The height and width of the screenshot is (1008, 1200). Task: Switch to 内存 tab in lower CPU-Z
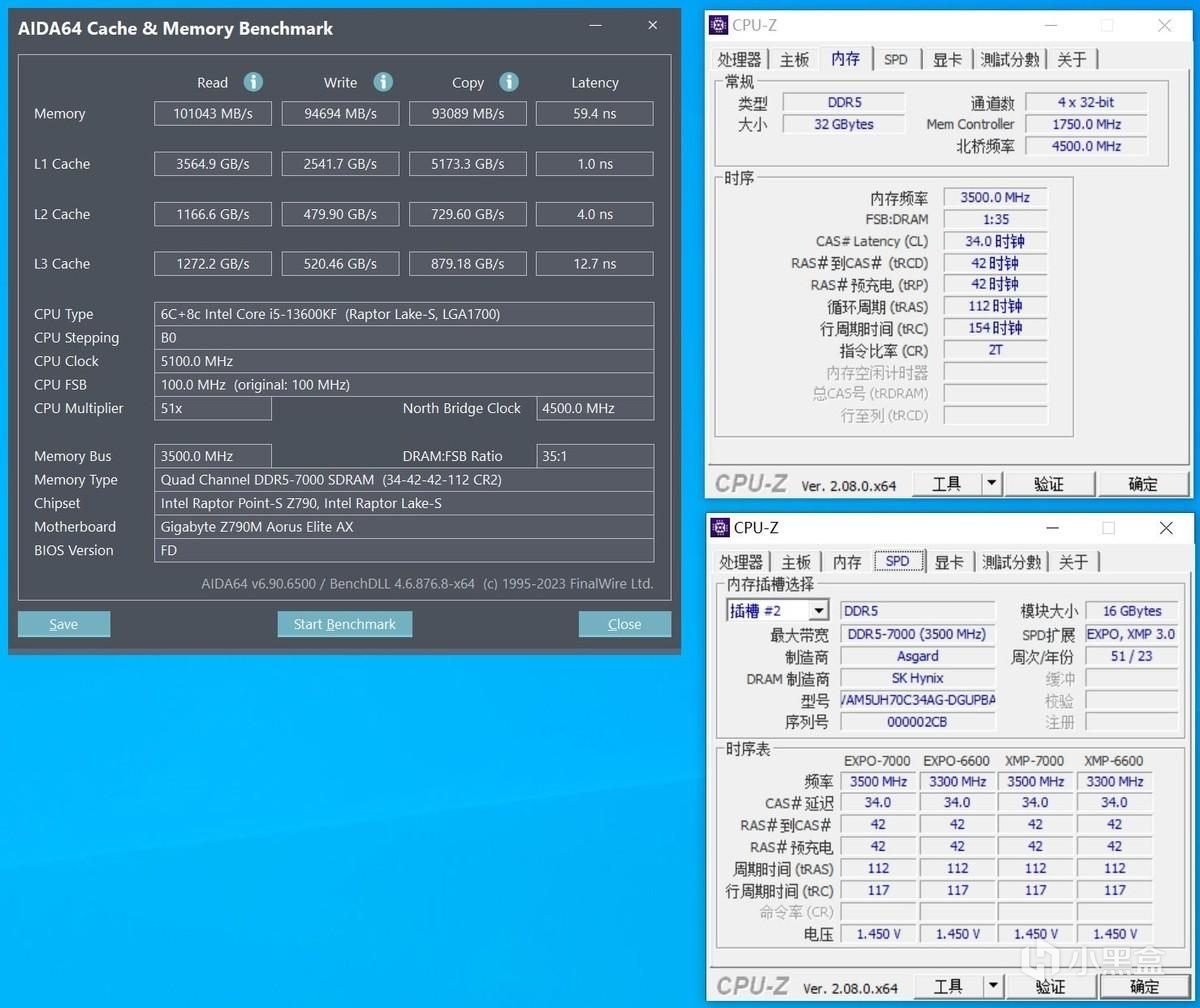847,562
